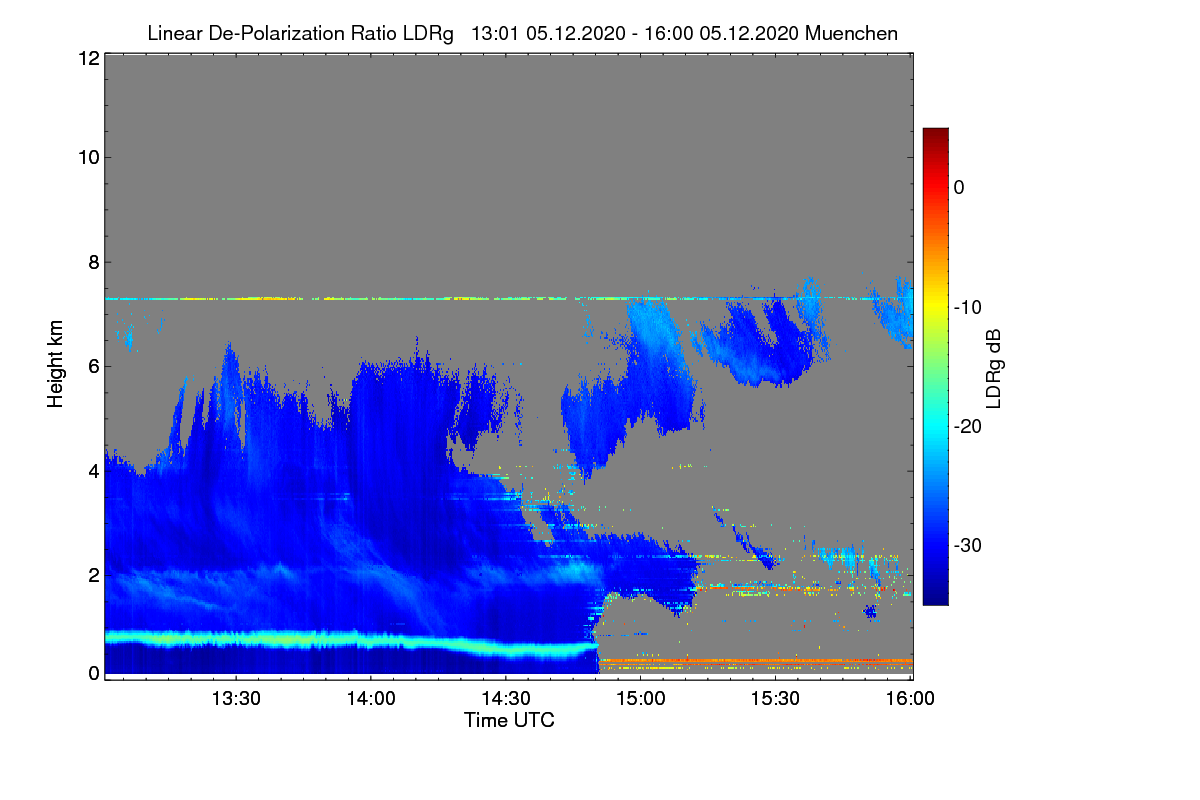1200x800 pixels.
Task: Click the 13:30 time tick label
Action: click(x=235, y=699)
